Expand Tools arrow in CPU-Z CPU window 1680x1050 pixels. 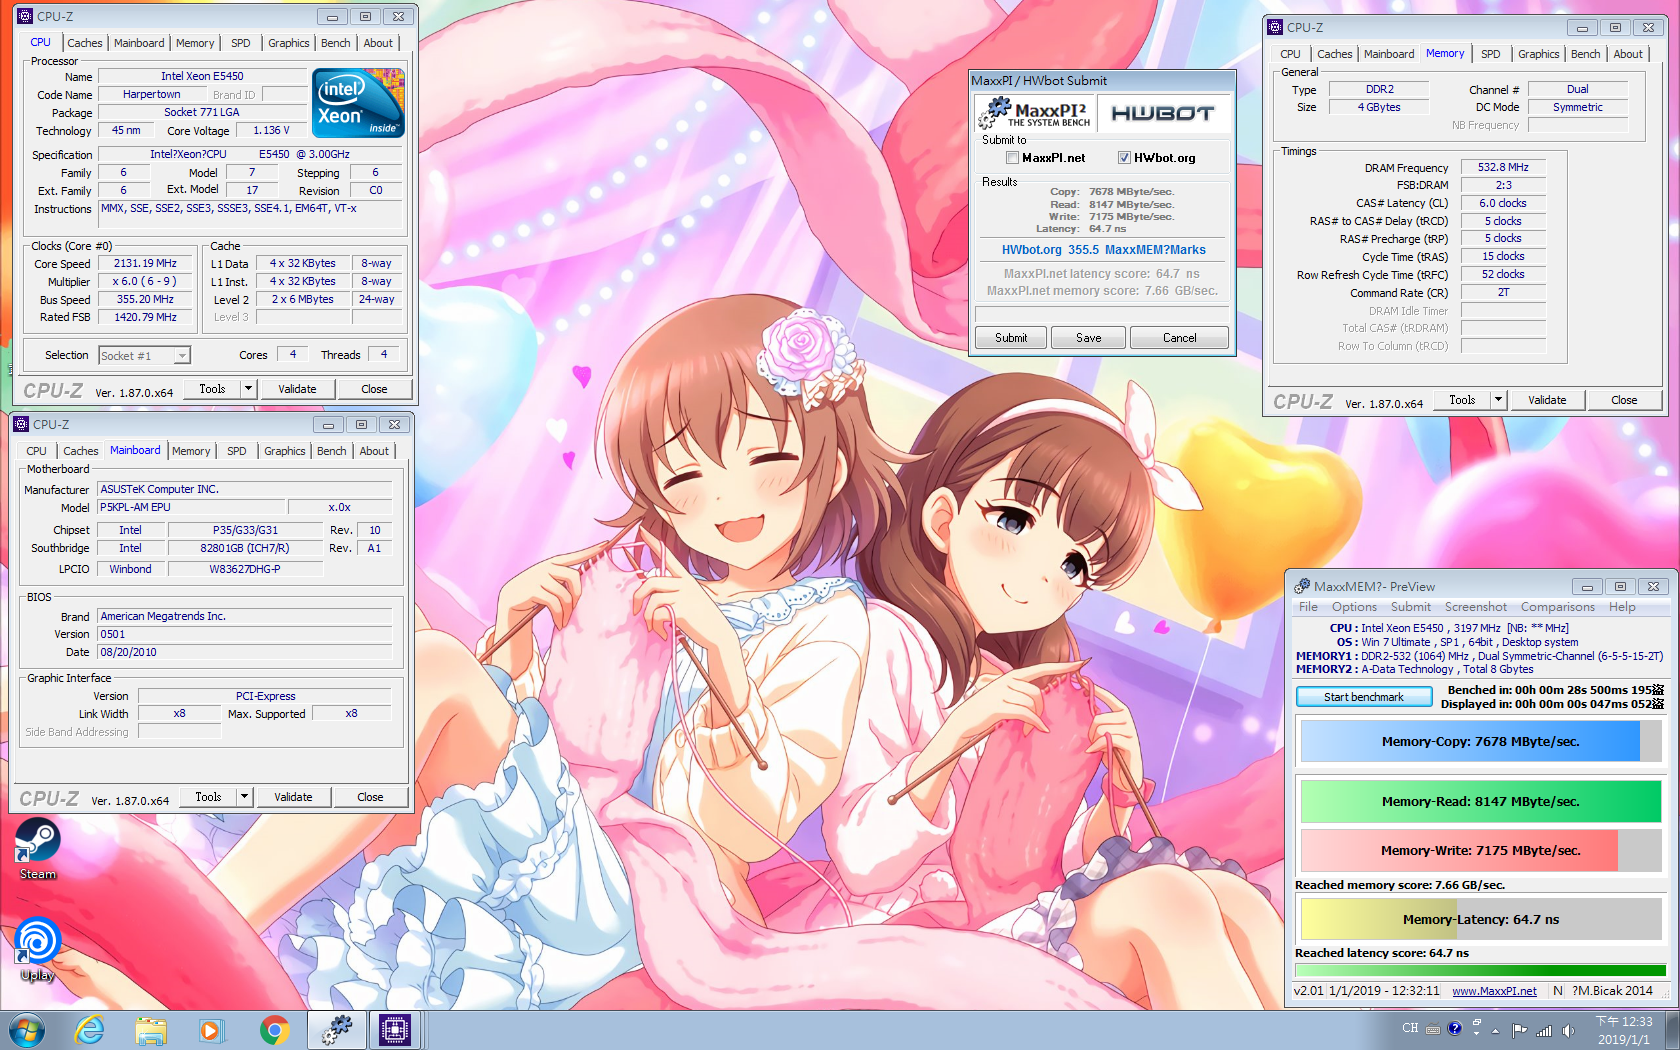coord(249,389)
